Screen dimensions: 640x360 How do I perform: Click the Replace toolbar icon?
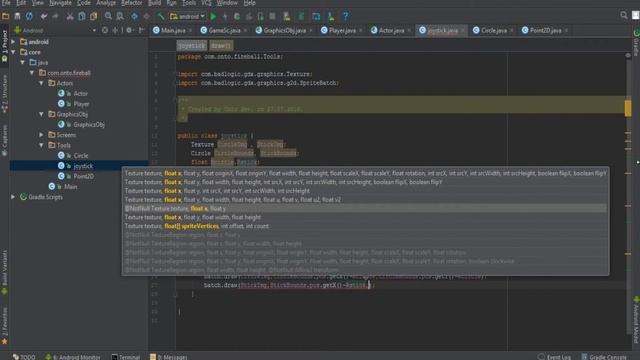click(120, 16)
